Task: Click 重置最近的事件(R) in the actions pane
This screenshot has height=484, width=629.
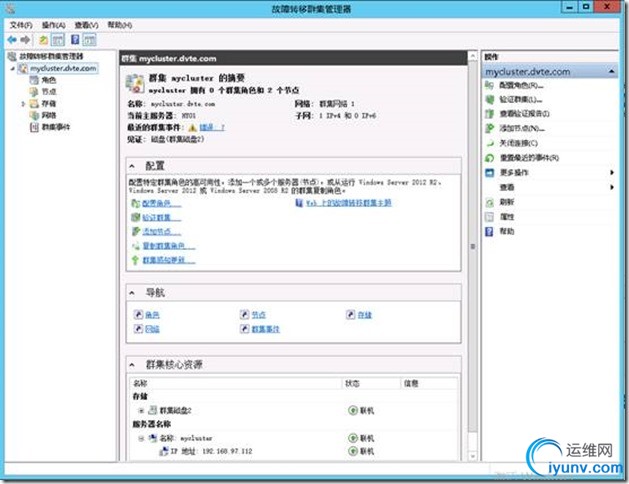Action: tap(529, 158)
